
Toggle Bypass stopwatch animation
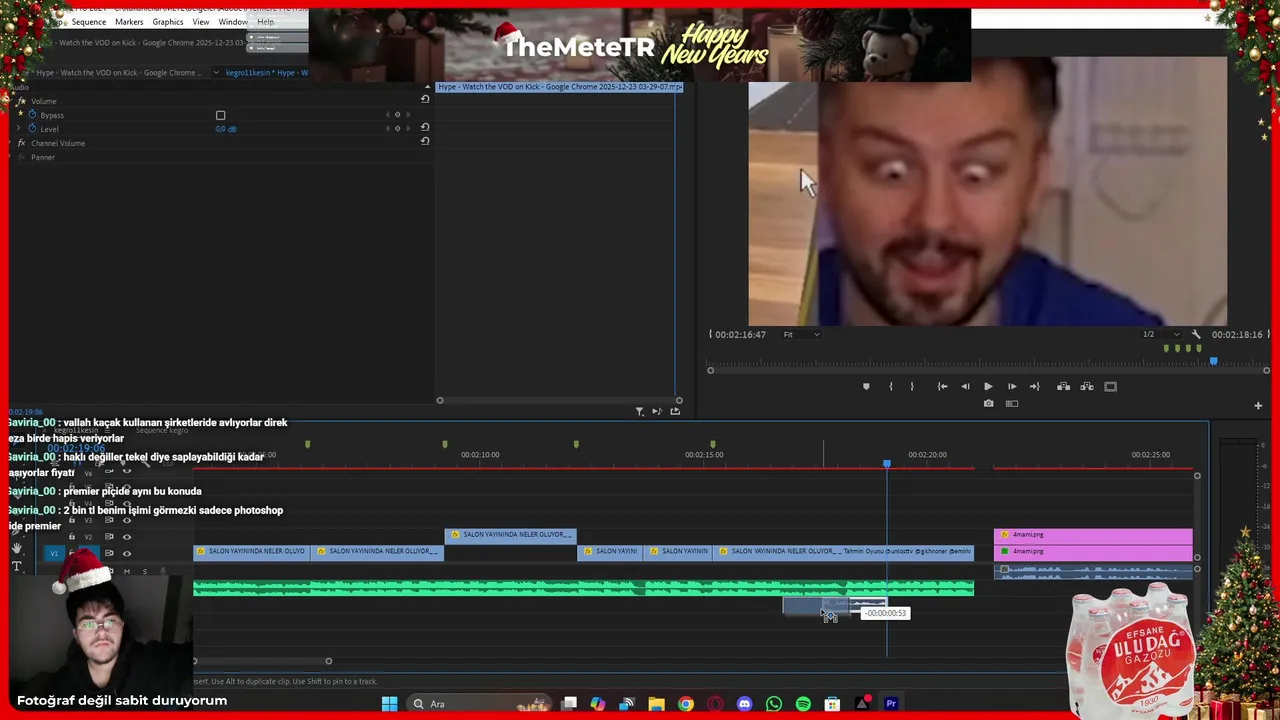coord(32,115)
